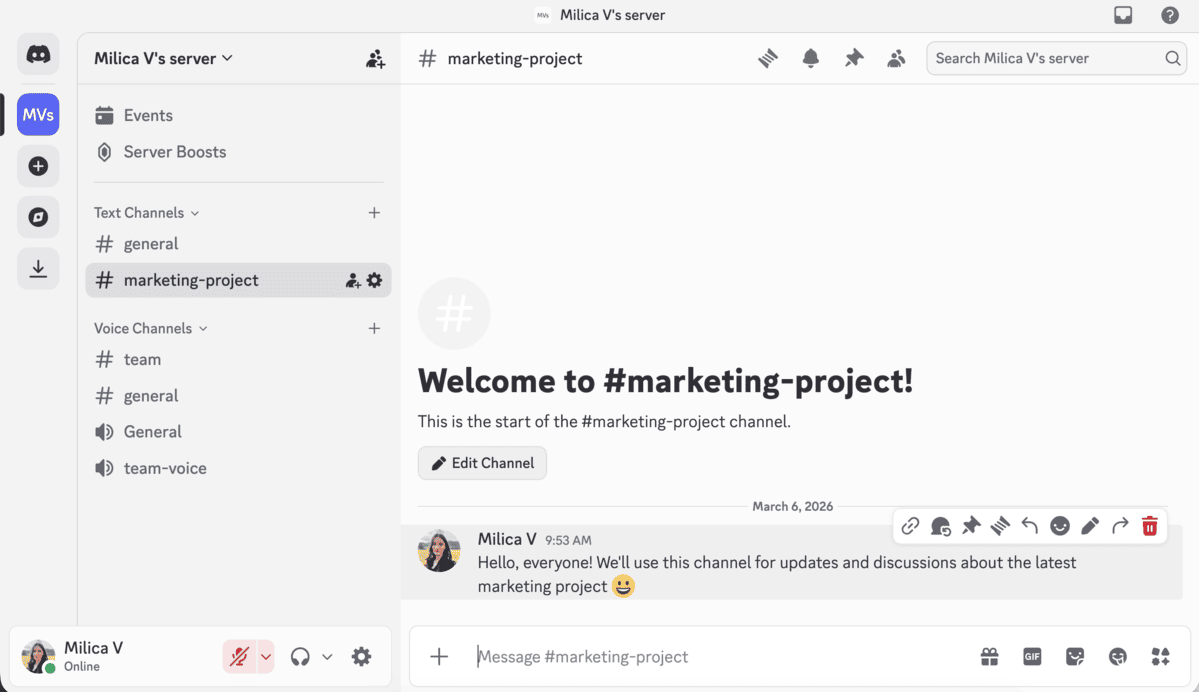Image resolution: width=1199 pixels, height=692 pixels.
Task: Collapse the Voice Channels category
Action: pos(150,329)
